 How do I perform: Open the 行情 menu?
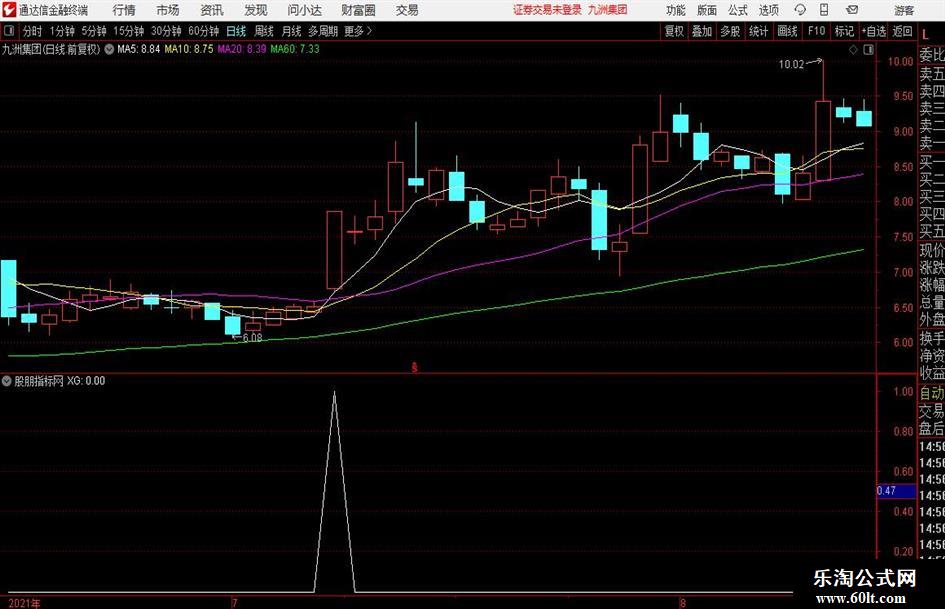(x=124, y=10)
